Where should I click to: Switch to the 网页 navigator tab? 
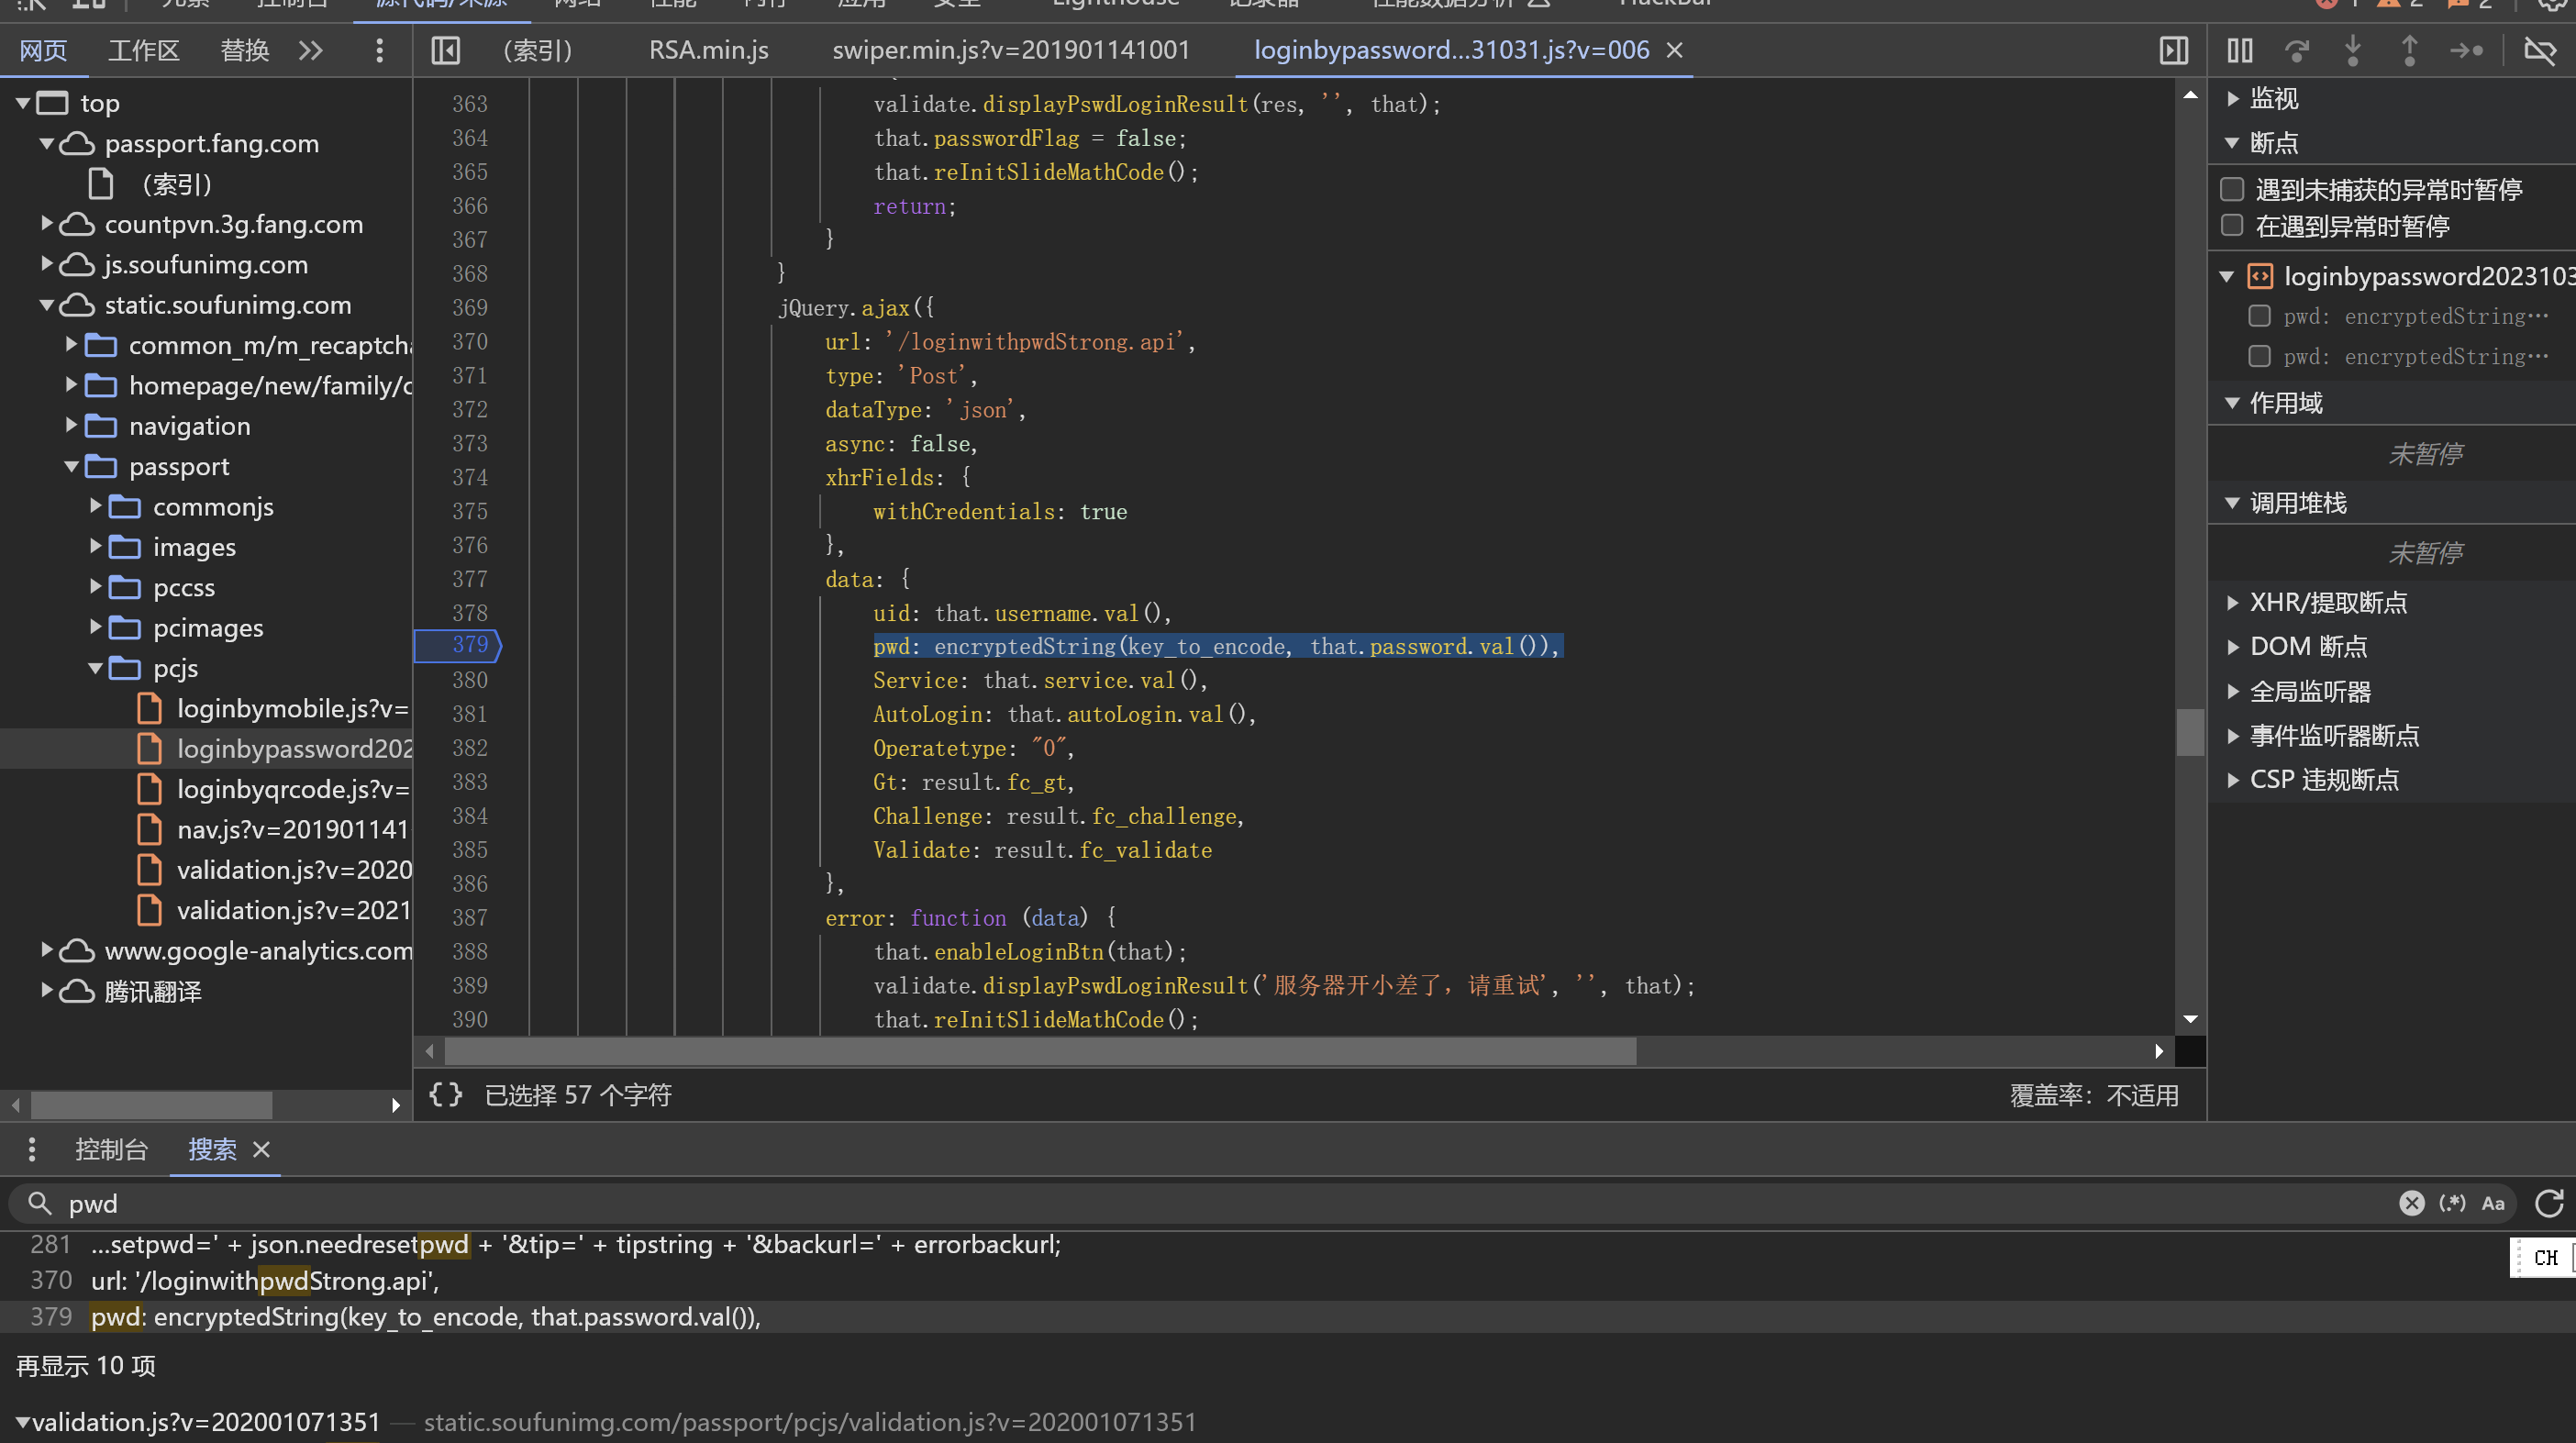pos(44,50)
